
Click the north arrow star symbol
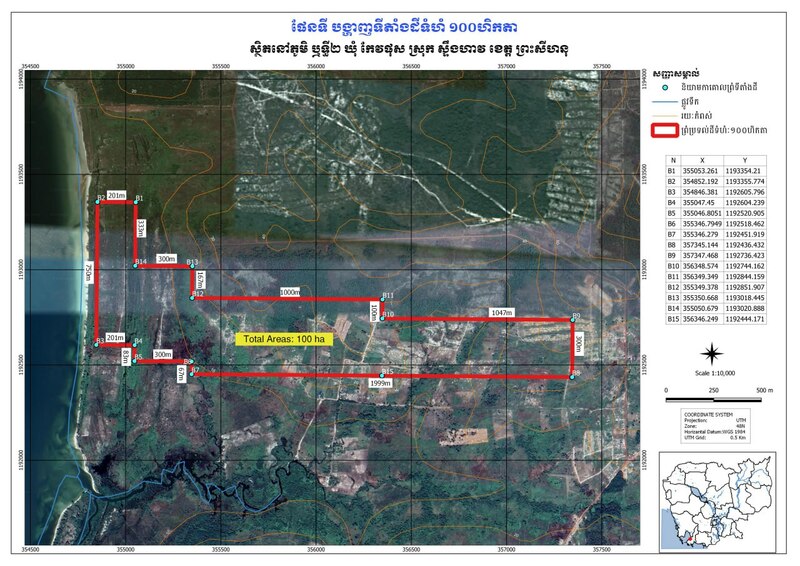click(711, 354)
